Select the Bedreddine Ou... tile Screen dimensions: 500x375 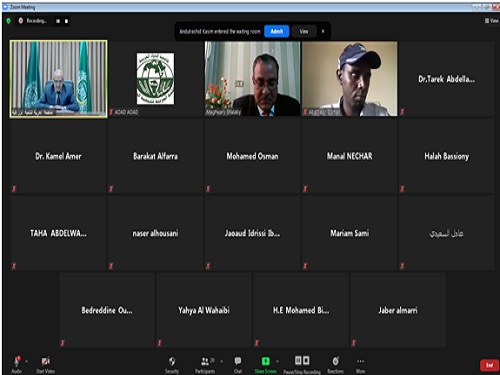[x=107, y=310]
